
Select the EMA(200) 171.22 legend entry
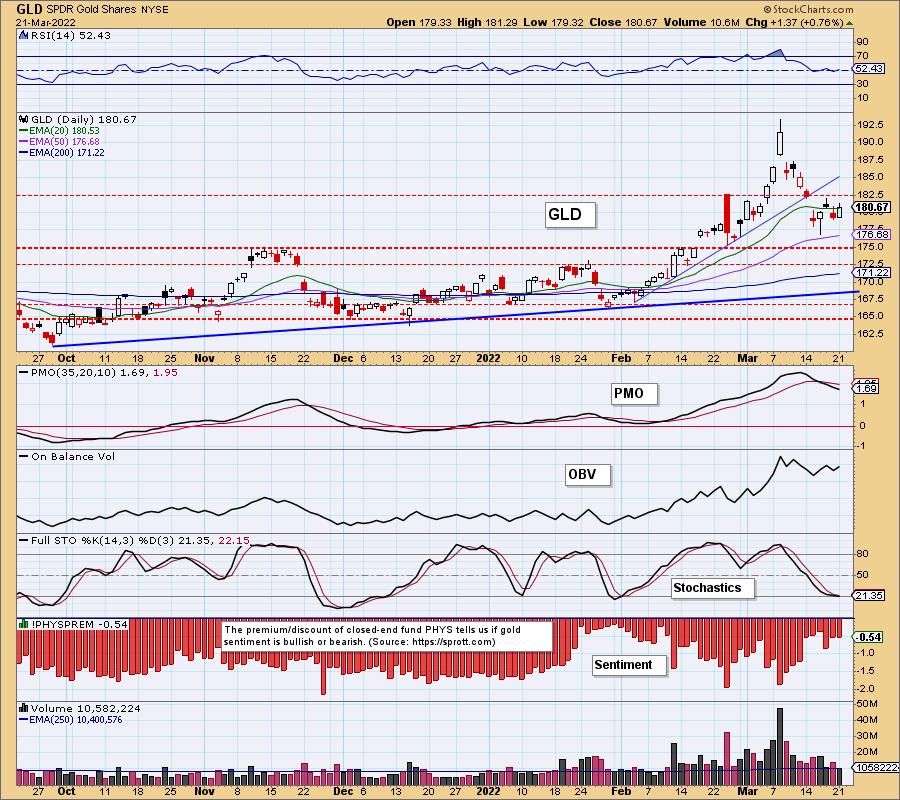pos(62,153)
